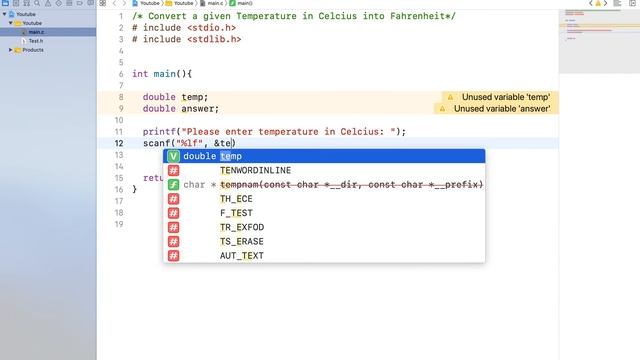The width and height of the screenshot is (640, 360).
Task: Go back with the jump bar arrow
Action: coord(114,3)
